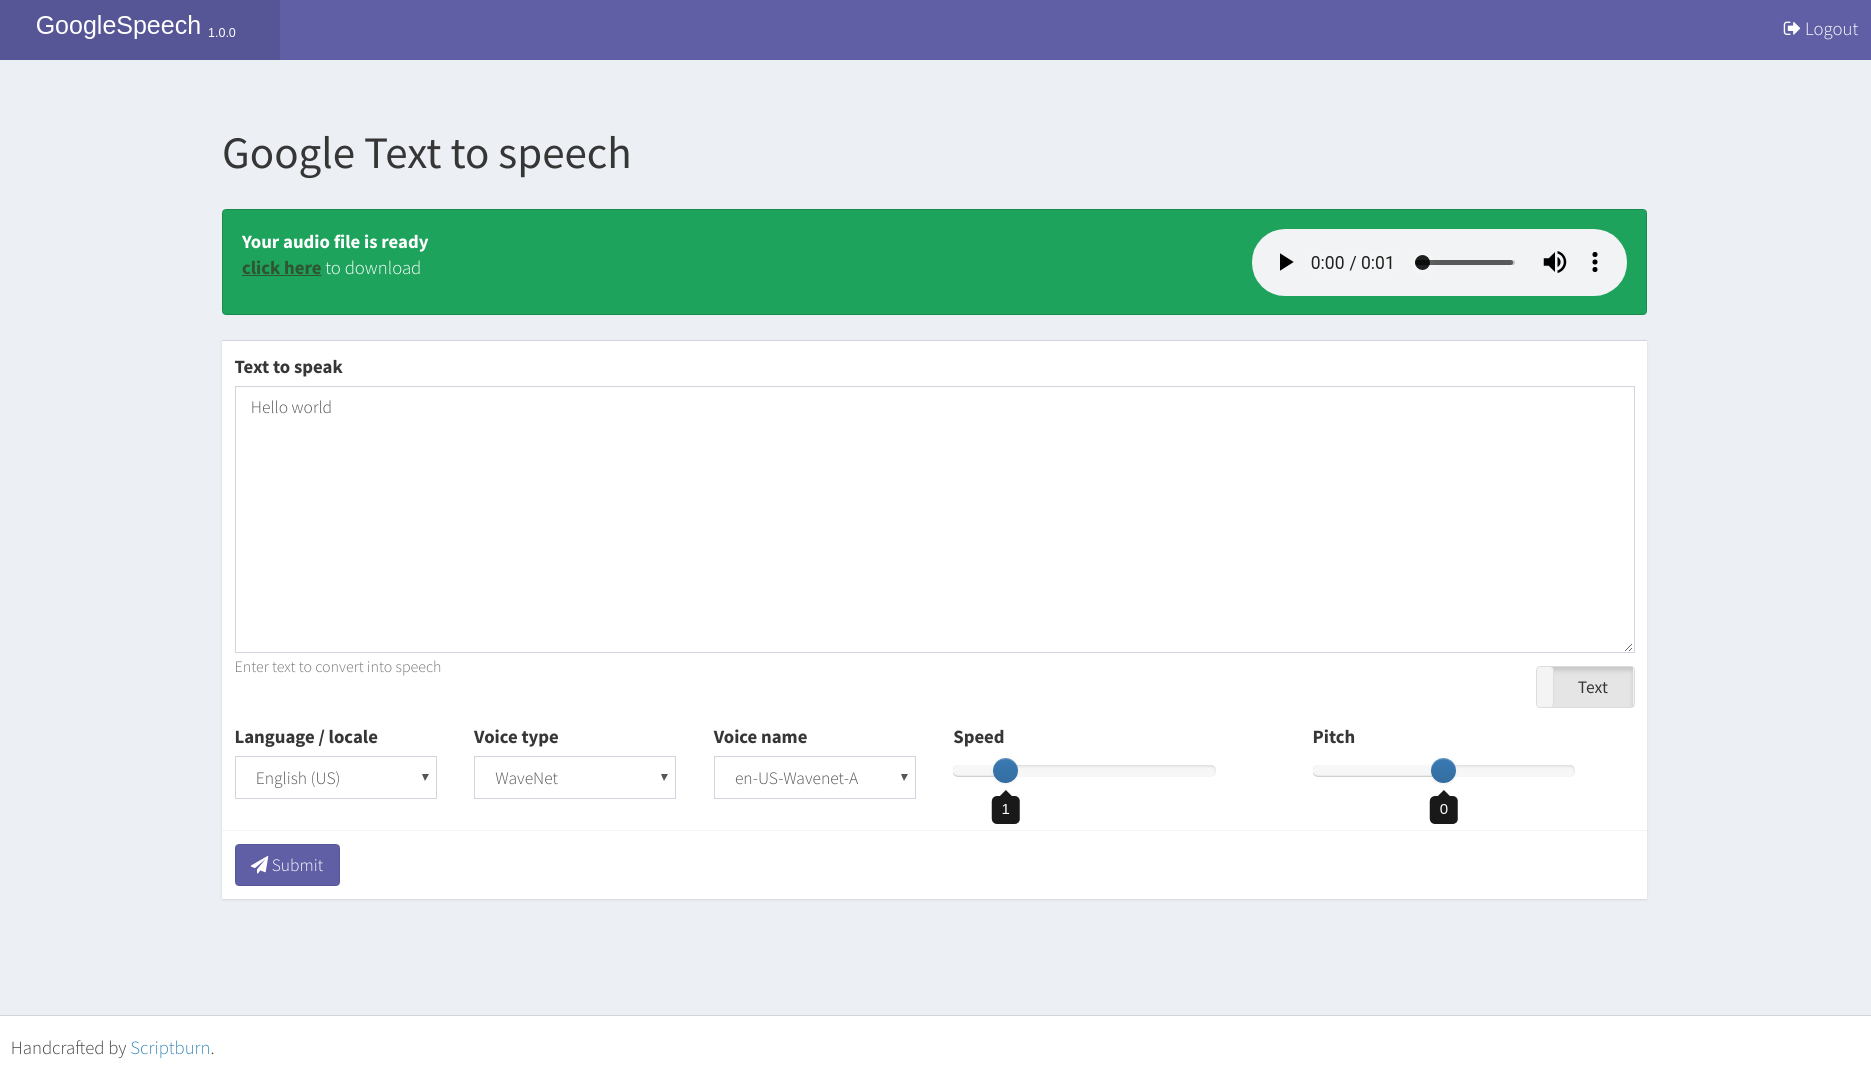The width and height of the screenshot is (1871, 1065).
Task: Open audio player more options menu
Action: coord(1595,262)
